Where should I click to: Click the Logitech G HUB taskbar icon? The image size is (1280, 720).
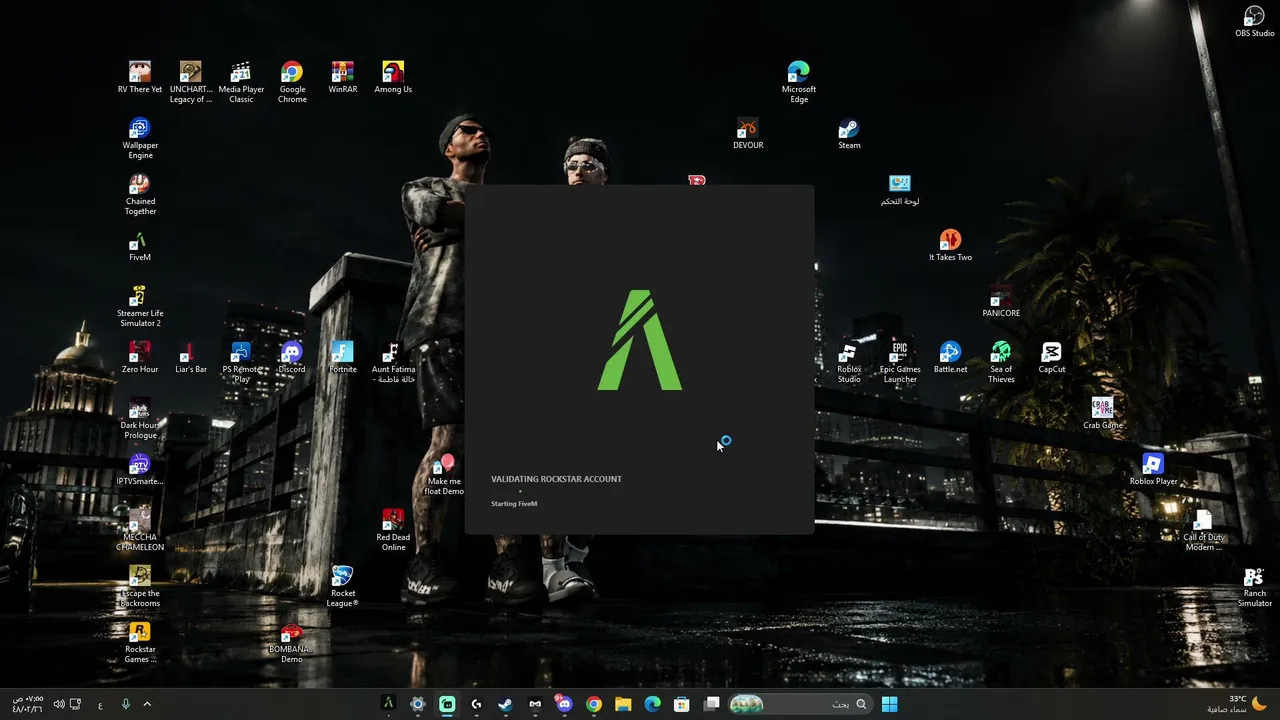pyautogui.click(x=476, y=704)
